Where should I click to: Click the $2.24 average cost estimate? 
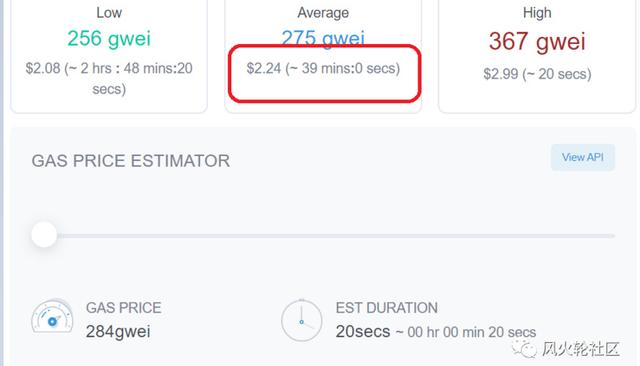323,68
